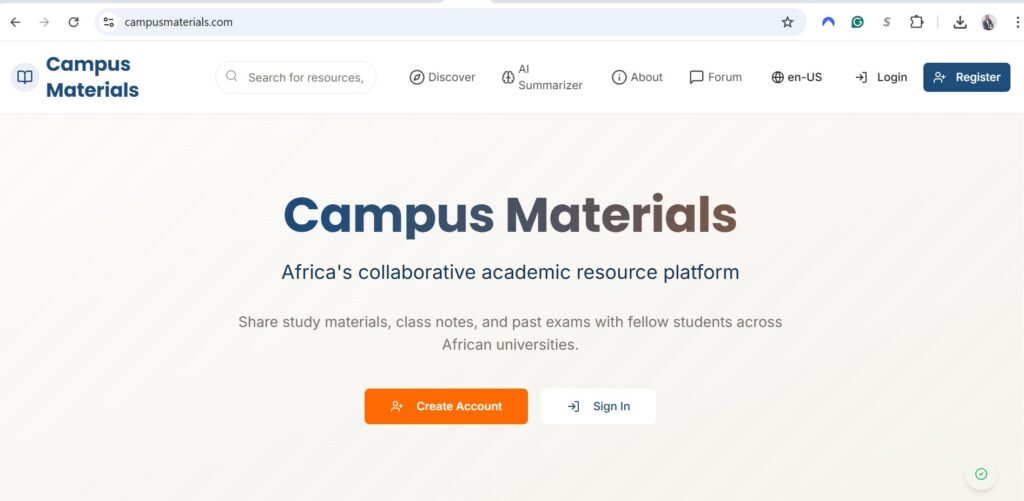Go to the AI Summarizer page
This screenshot has width=1024, height=501.
(542, 77)
